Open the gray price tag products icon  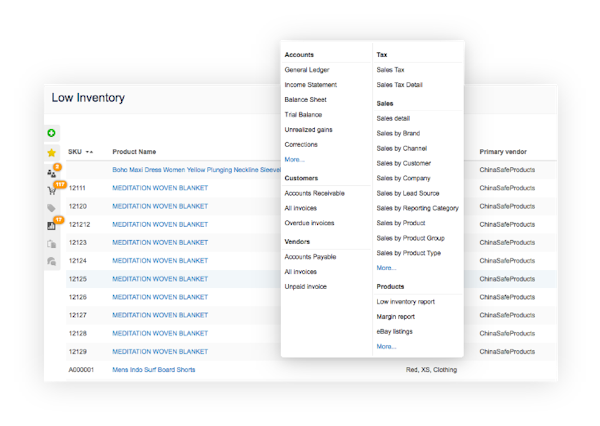51,208
